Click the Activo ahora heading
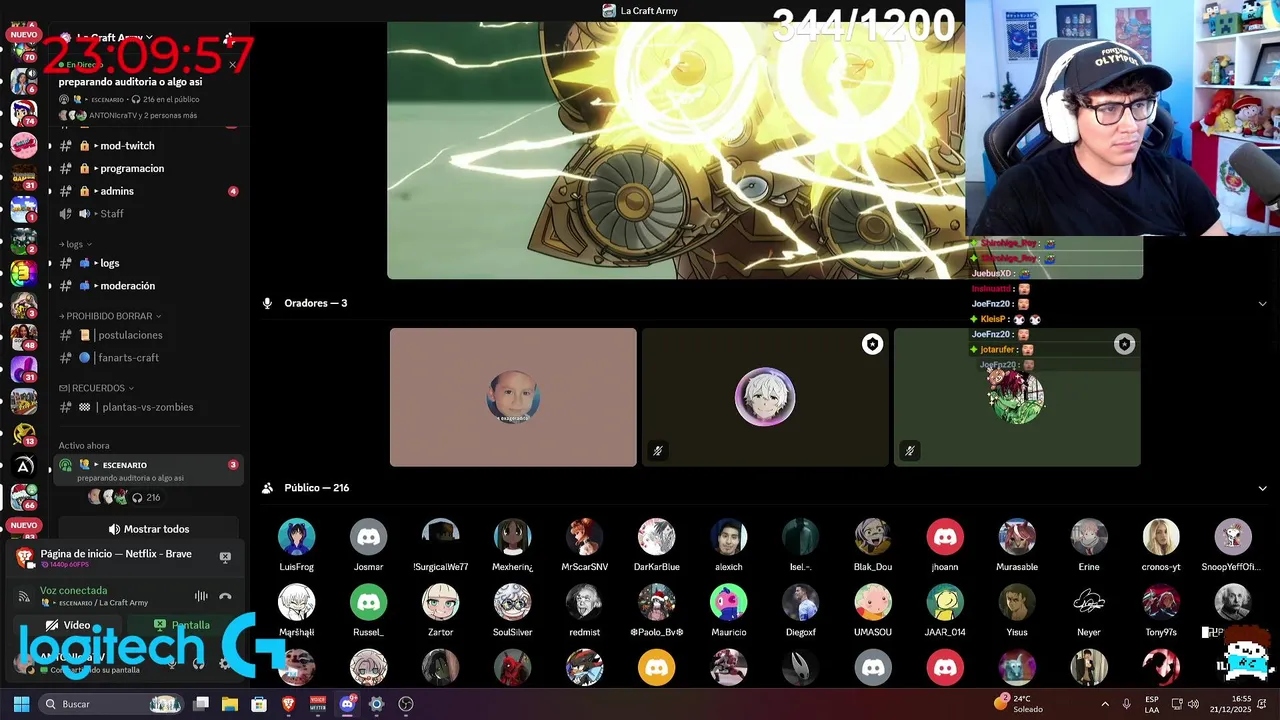1280x720 pixels. tap(84, 445)
